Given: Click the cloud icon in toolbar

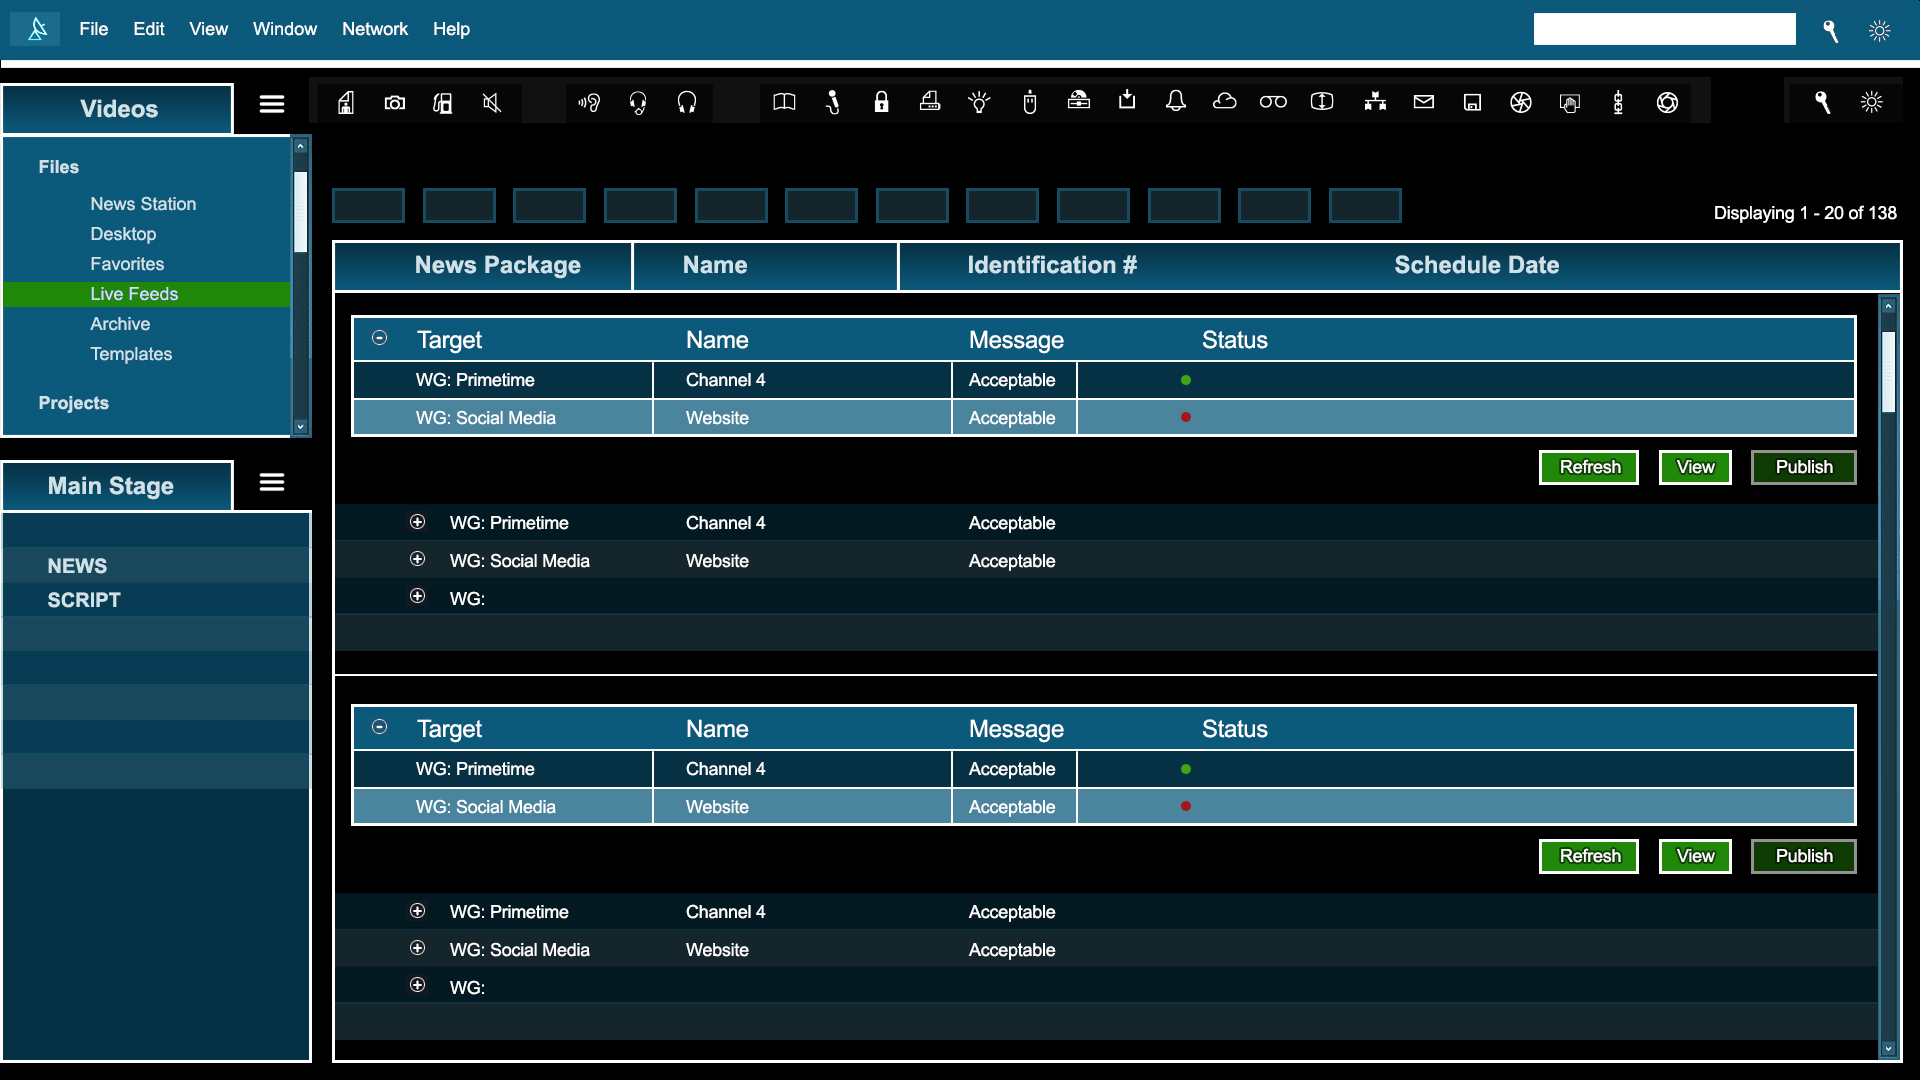Looking at the screenshot, I should click(1224, 101).
